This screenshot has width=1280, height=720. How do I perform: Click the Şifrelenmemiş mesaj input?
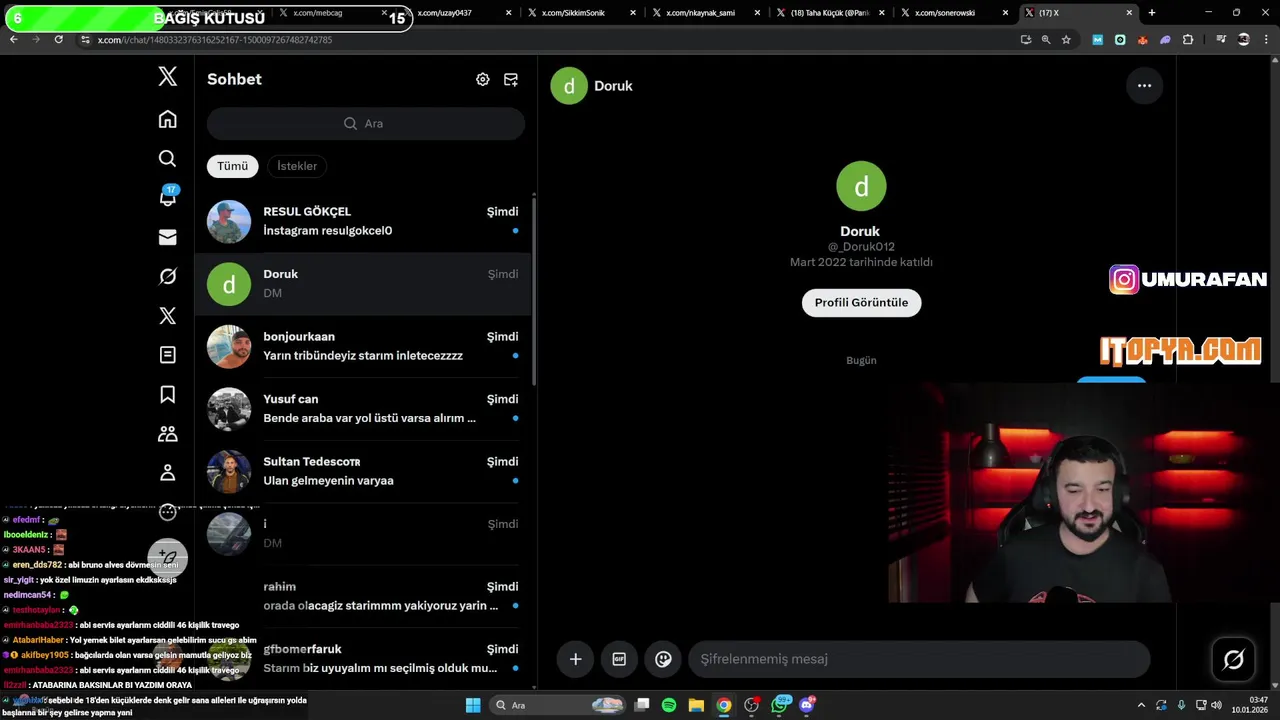coord(918,659)
